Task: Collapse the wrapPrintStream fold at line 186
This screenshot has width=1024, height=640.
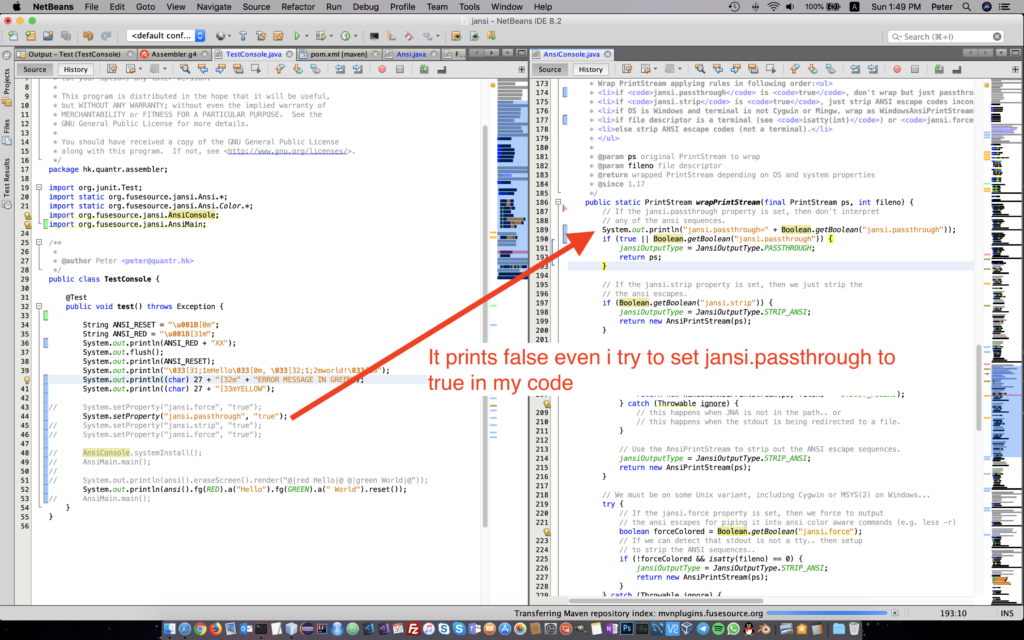Action: coord(558,202)
